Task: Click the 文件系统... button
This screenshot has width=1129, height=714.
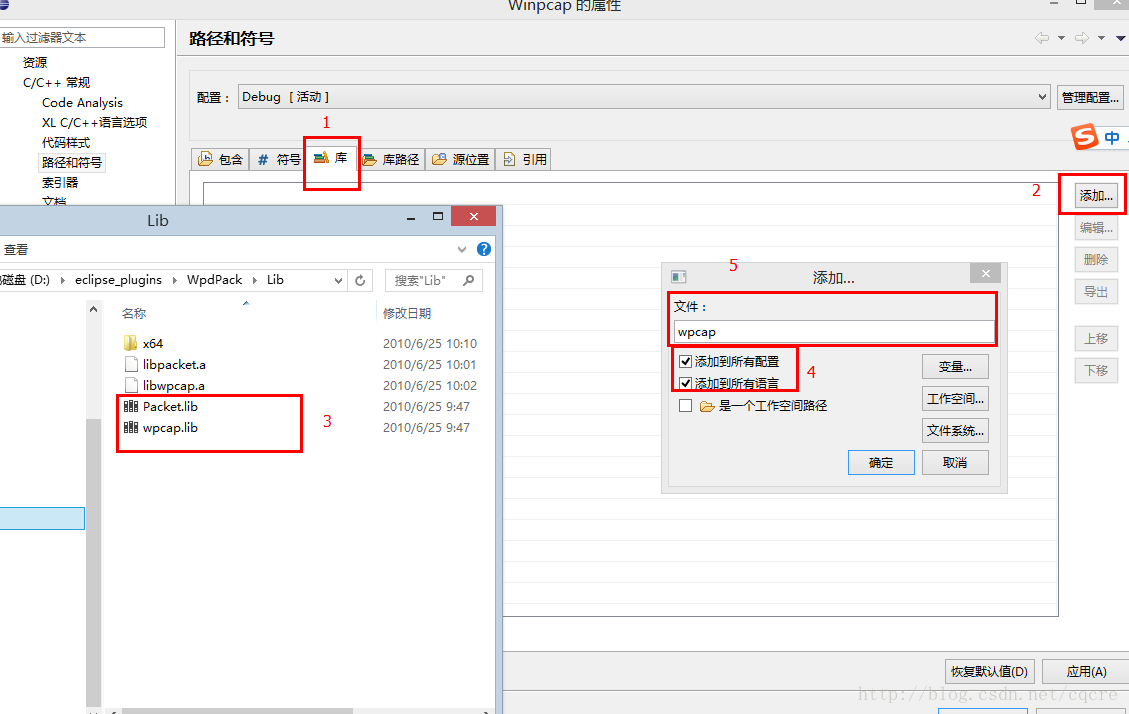Action: [955, 430]
